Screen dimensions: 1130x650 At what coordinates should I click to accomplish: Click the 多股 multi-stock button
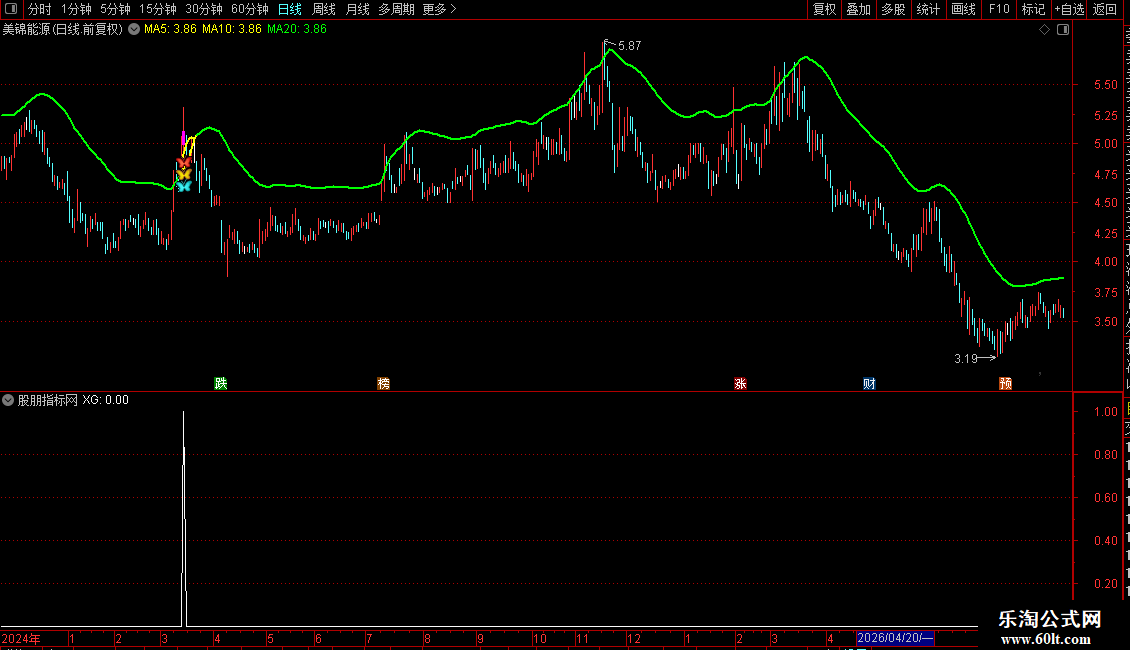(x=894, y=9)
